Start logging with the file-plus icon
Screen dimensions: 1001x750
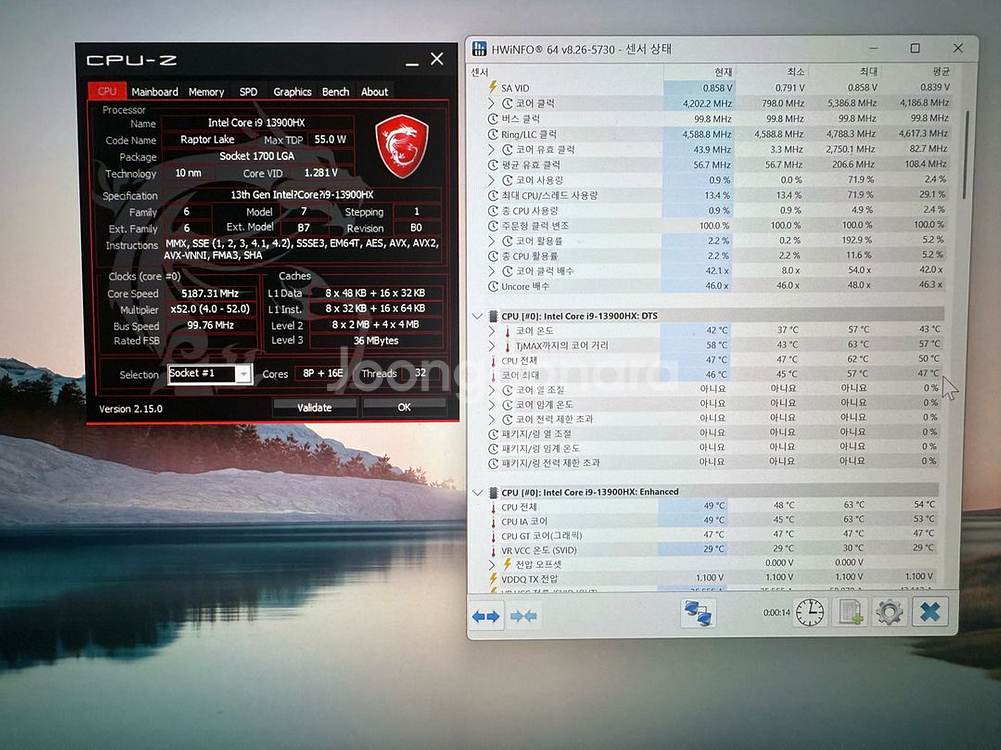(850, 612)
